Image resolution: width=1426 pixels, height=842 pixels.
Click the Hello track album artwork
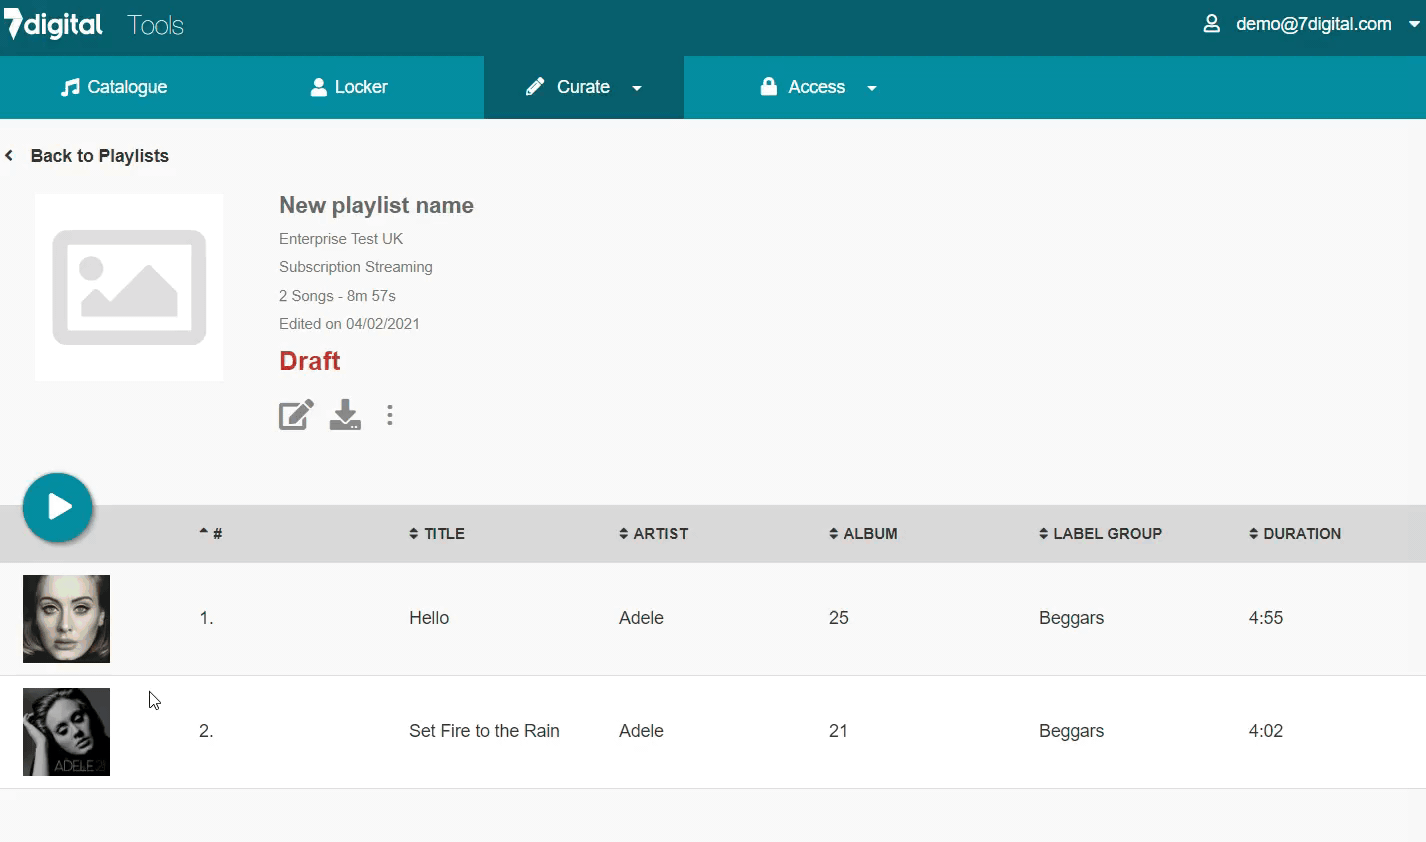click(x=66, y=619)
